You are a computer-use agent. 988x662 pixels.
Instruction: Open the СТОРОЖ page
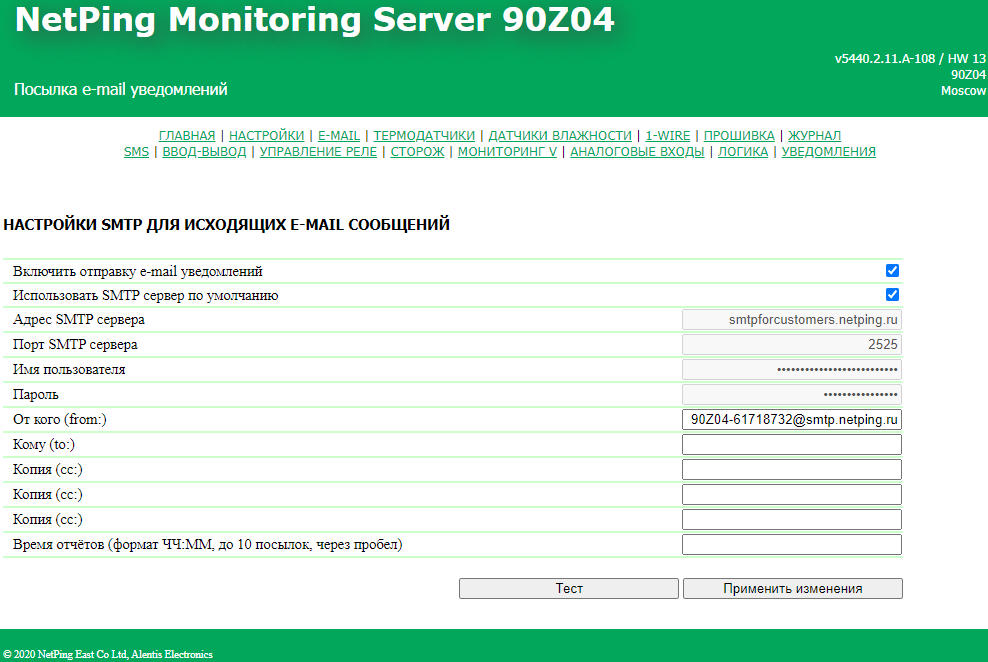(x=417, y=152)
